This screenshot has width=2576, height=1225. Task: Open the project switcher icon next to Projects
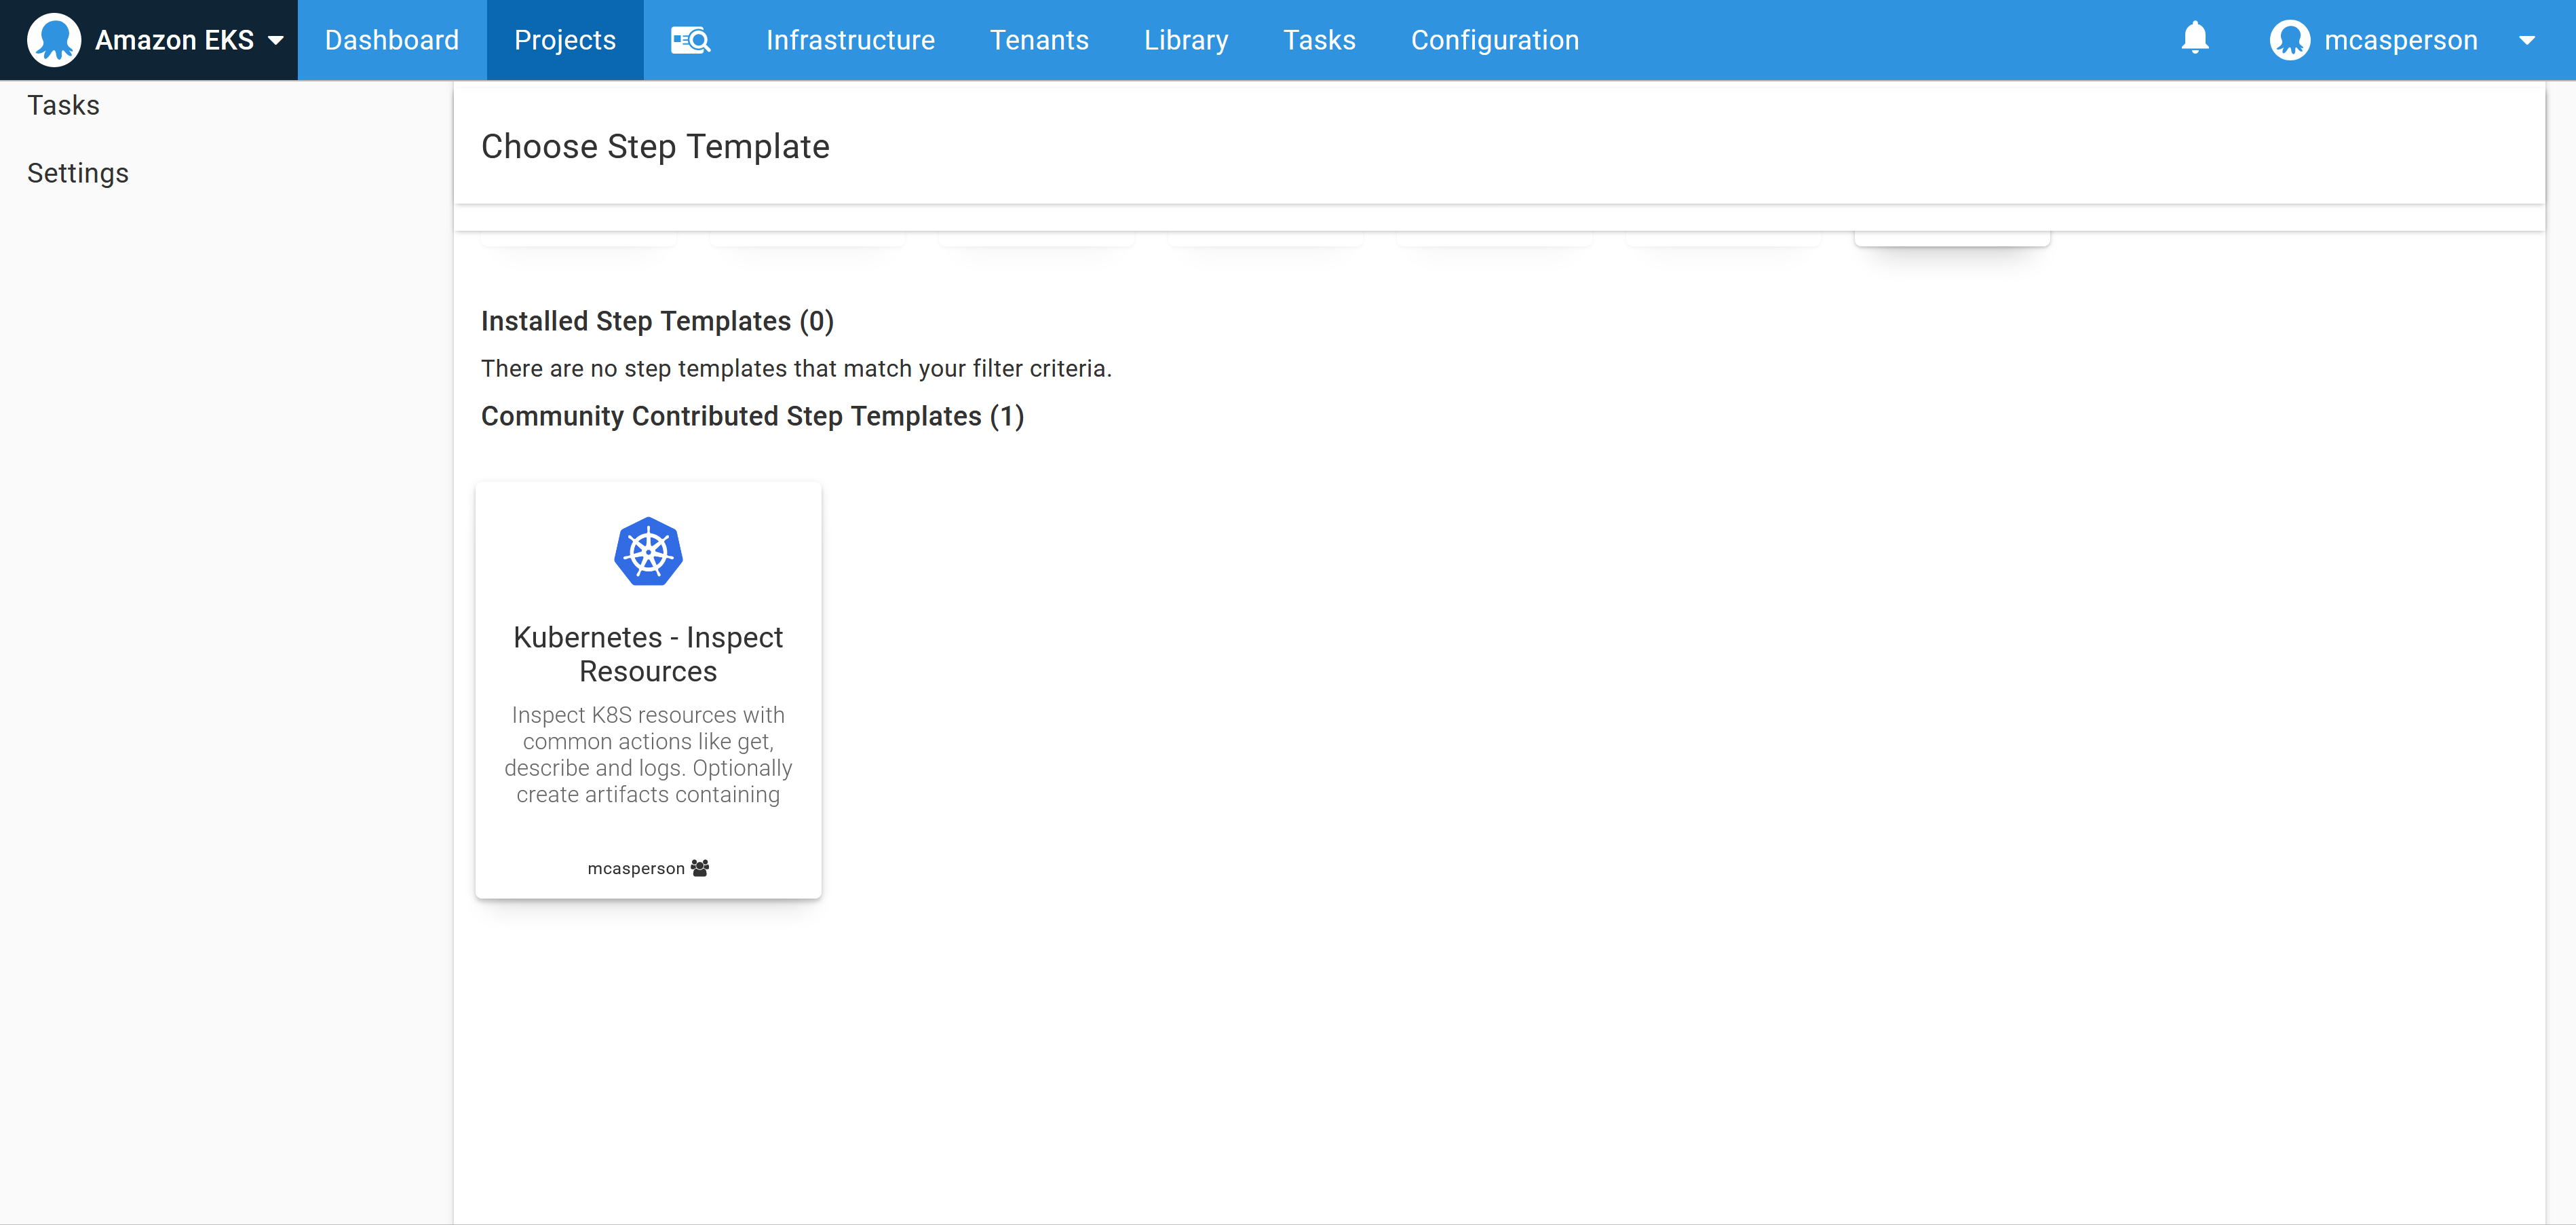(689, 40)
